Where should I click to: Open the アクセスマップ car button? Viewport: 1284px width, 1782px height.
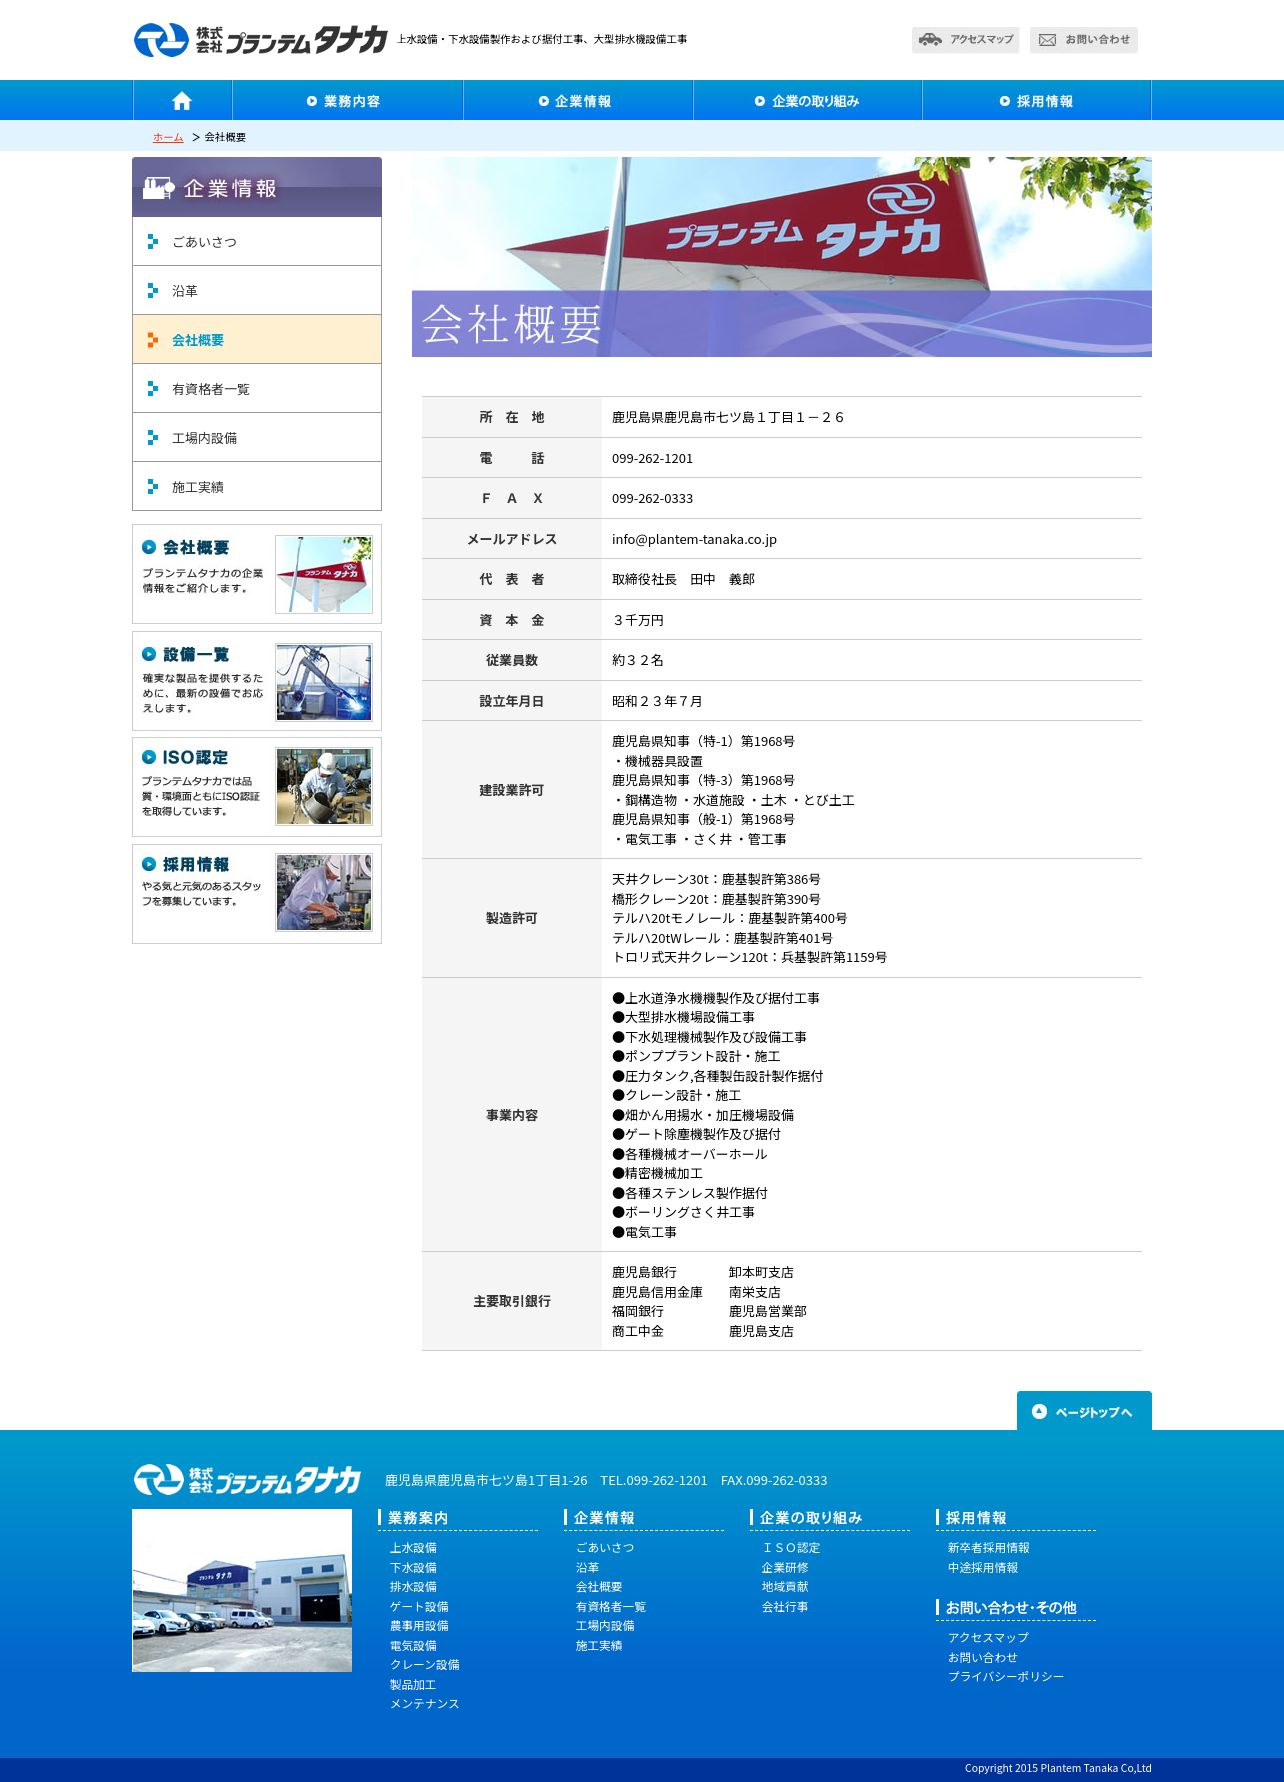click(x=965, y=40)
